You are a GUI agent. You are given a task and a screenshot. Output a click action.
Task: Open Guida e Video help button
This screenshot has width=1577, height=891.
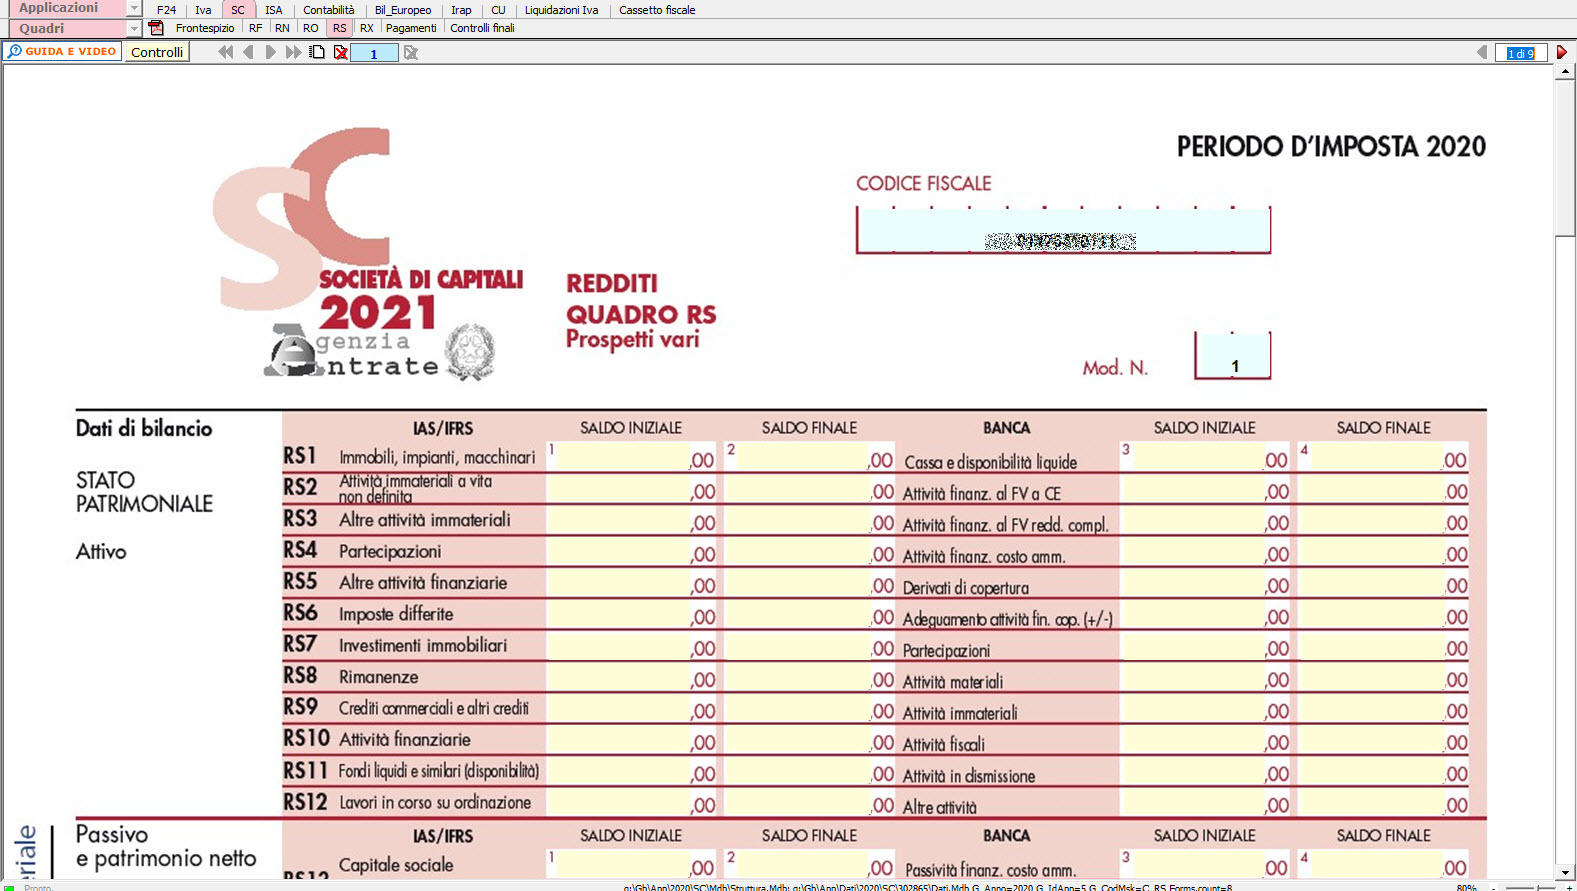pos(62,51)
